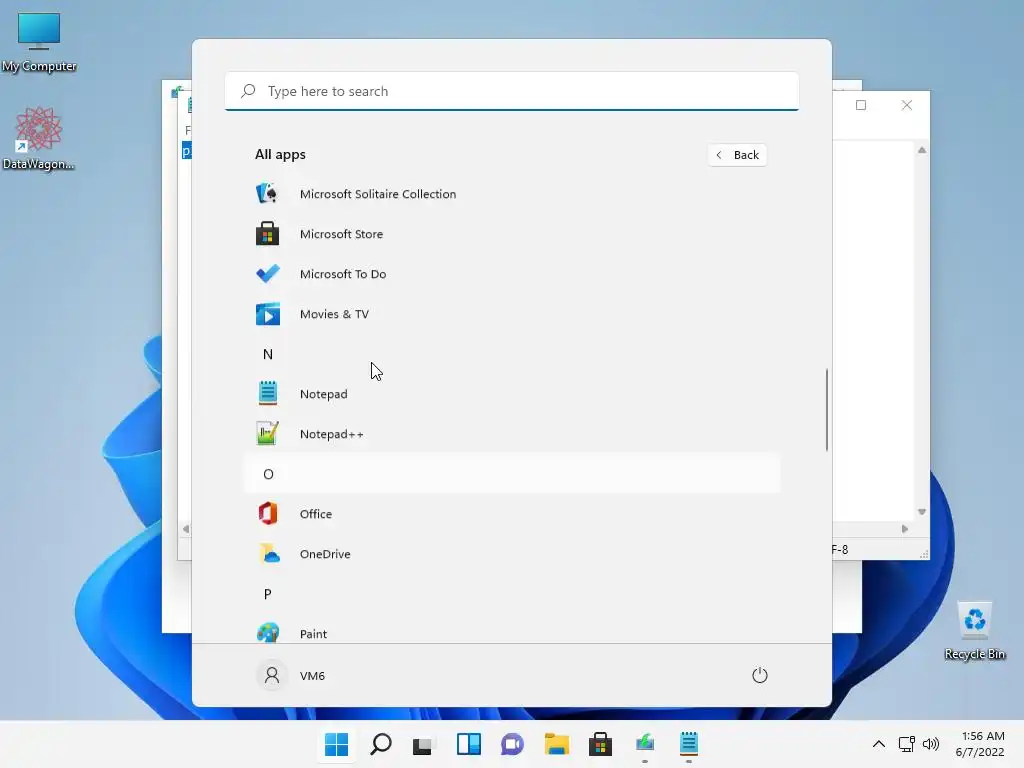Close the background Notepad window
This screenshot has height=768, width=1024.
coord(906,105)
